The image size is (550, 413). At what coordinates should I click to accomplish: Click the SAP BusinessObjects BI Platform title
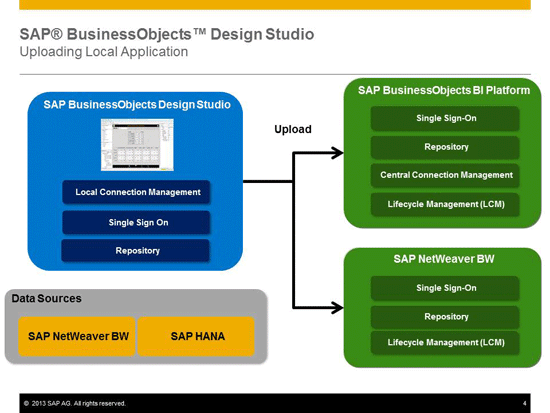click(444, 91)
